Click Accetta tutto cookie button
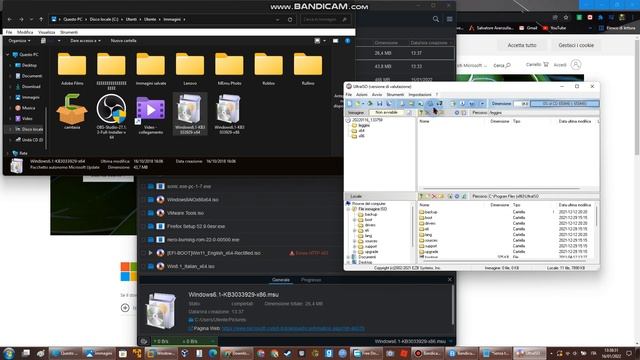640x360 pixels. click(522, 45)
